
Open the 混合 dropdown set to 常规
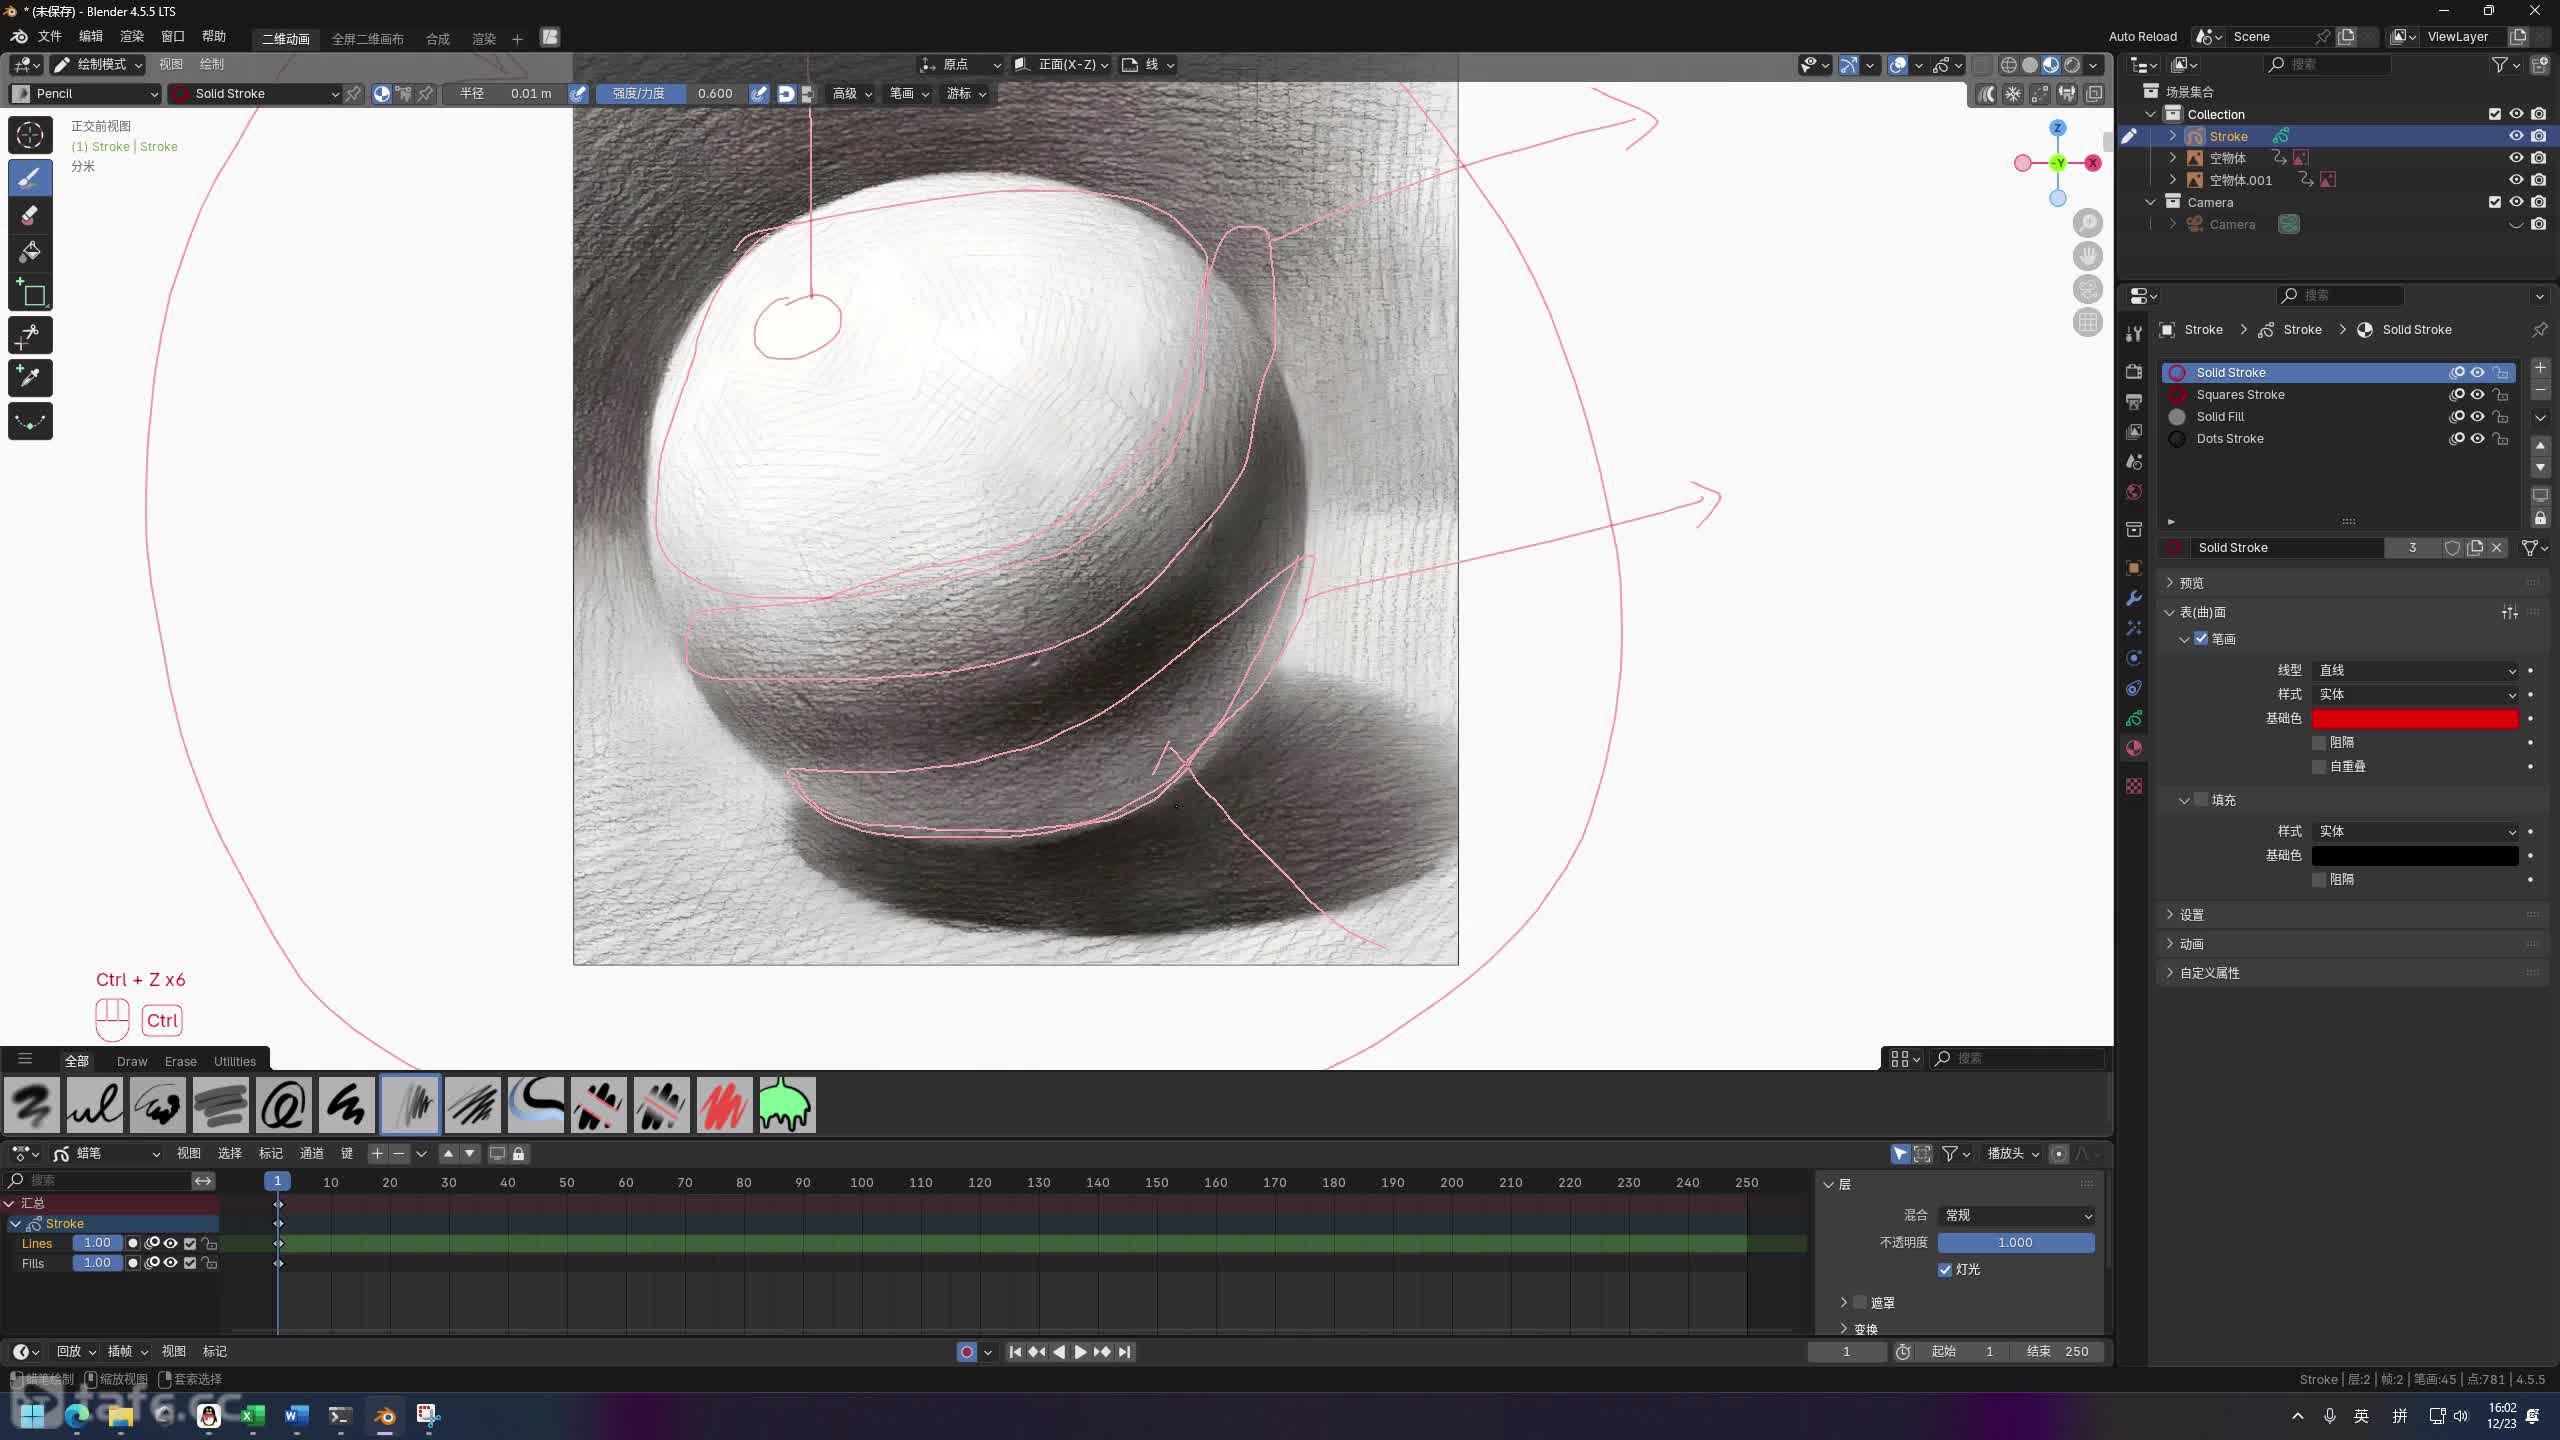[x=2016, y=1216]
